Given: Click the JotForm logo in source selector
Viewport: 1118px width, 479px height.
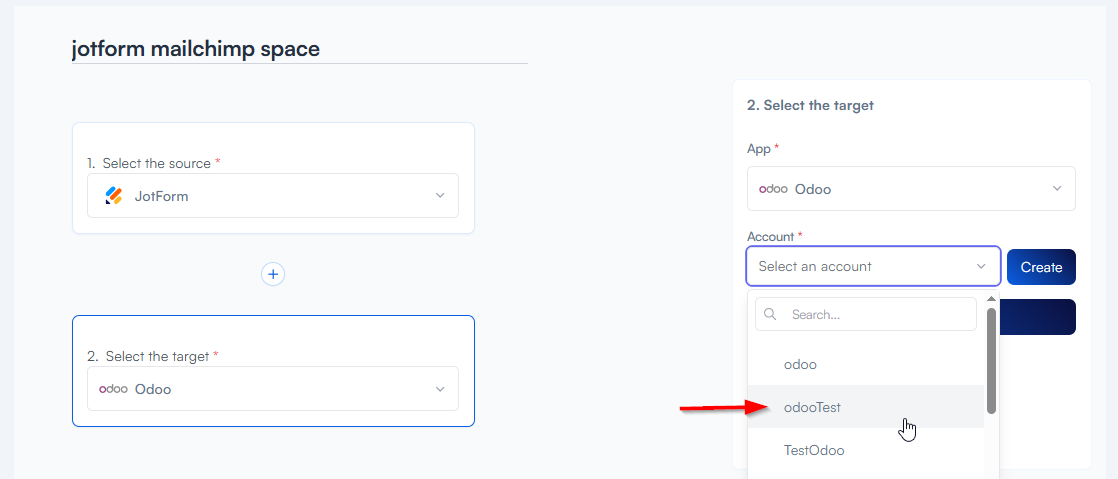Looking at the screenshot, I should 114,196.
